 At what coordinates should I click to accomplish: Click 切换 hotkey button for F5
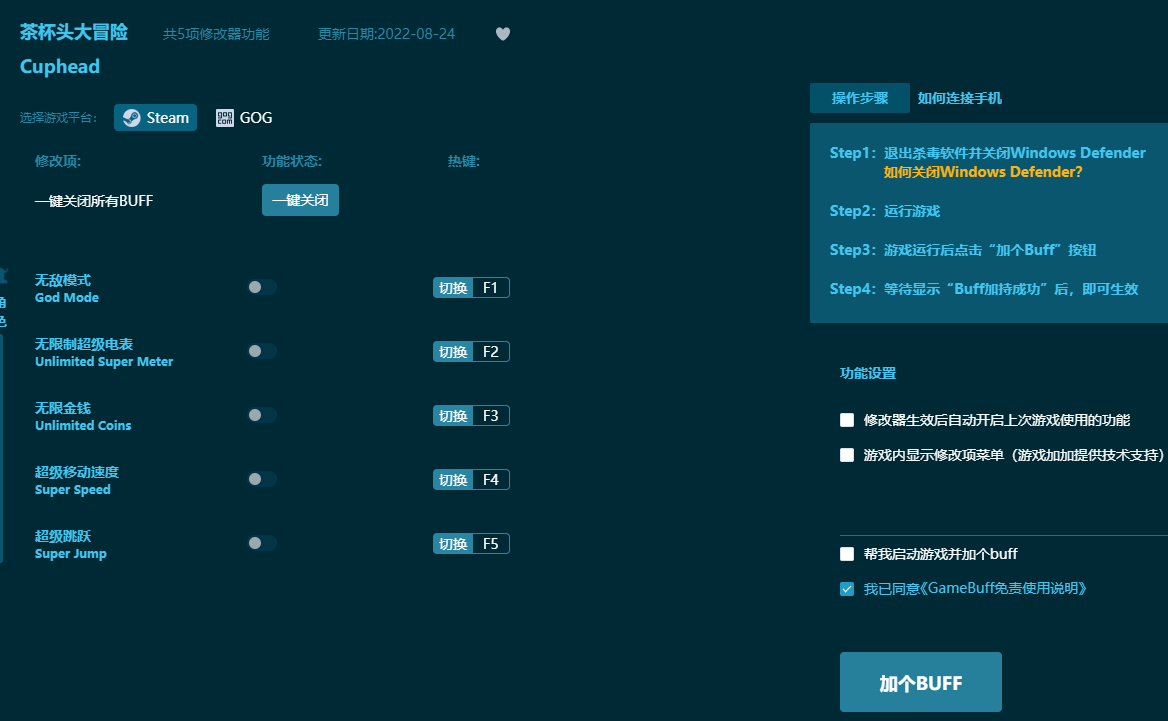click(453, 544)
